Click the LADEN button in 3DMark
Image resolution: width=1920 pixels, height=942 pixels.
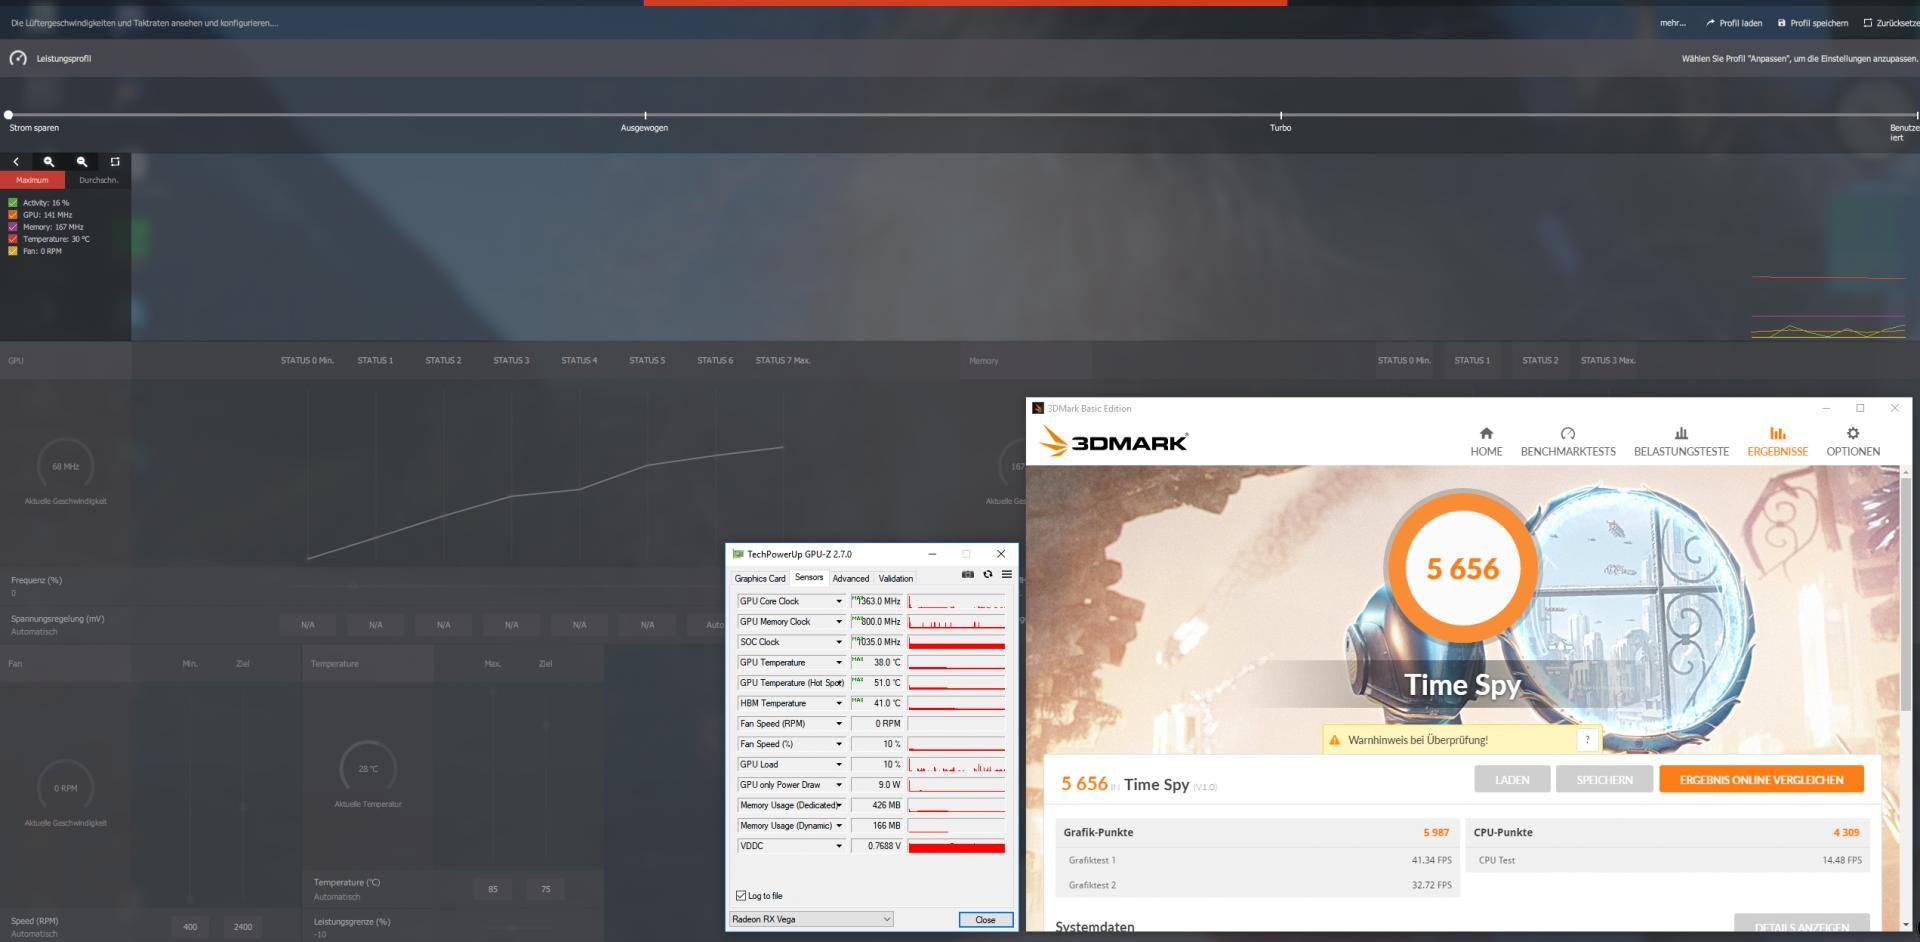pyautogui.click(x=1512, y=780)
